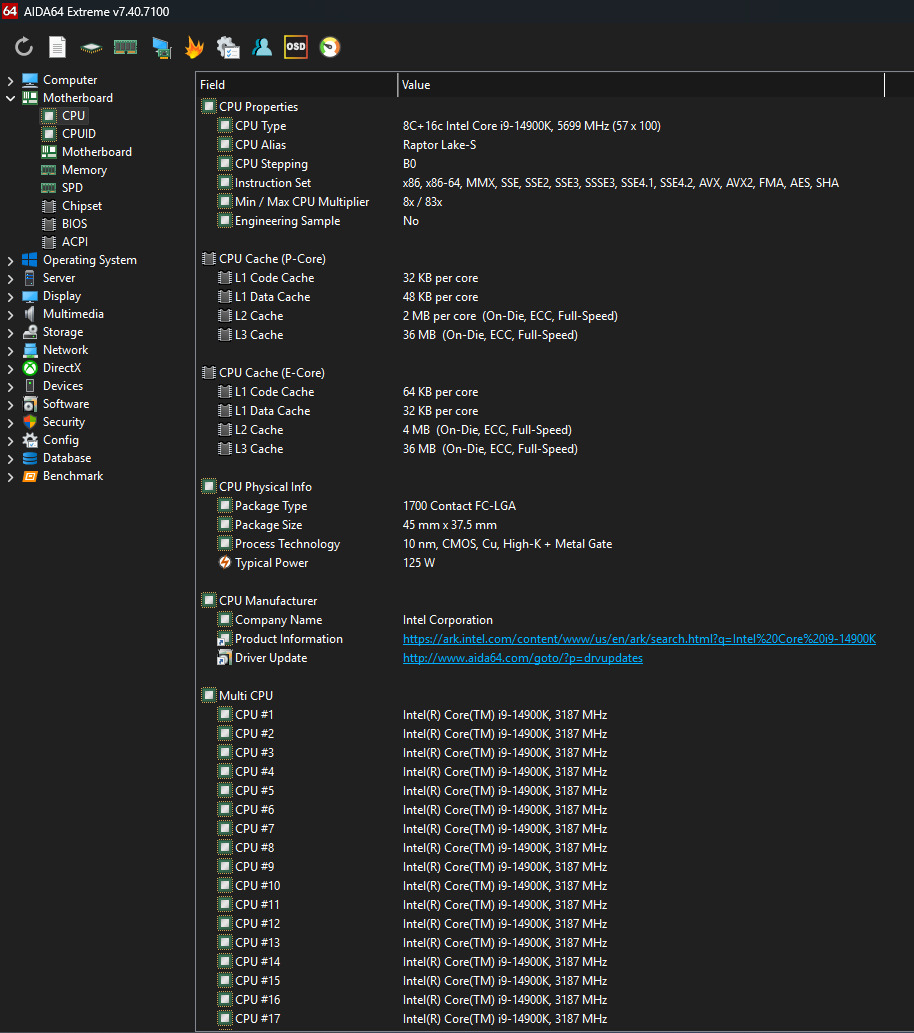Click the Security shield icon
The height and width of the screenshot is (1033, 914).
tap(30, 422)
